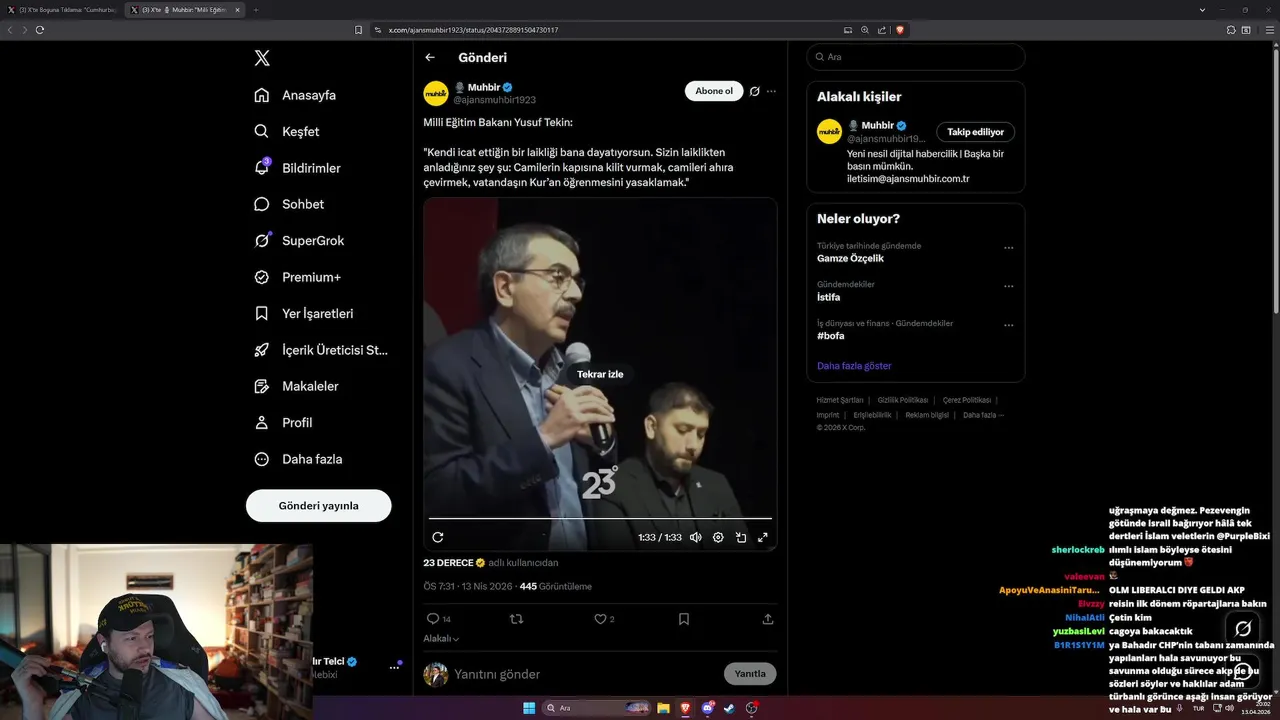Click Grok icon next to Abone ol

click(x=754, y=91)
